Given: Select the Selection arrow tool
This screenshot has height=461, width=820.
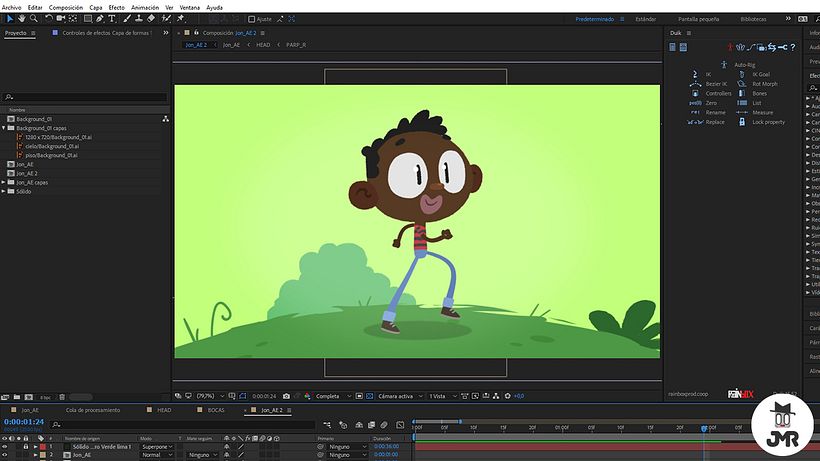Looking at the screenshot, I should click(10, 19).
